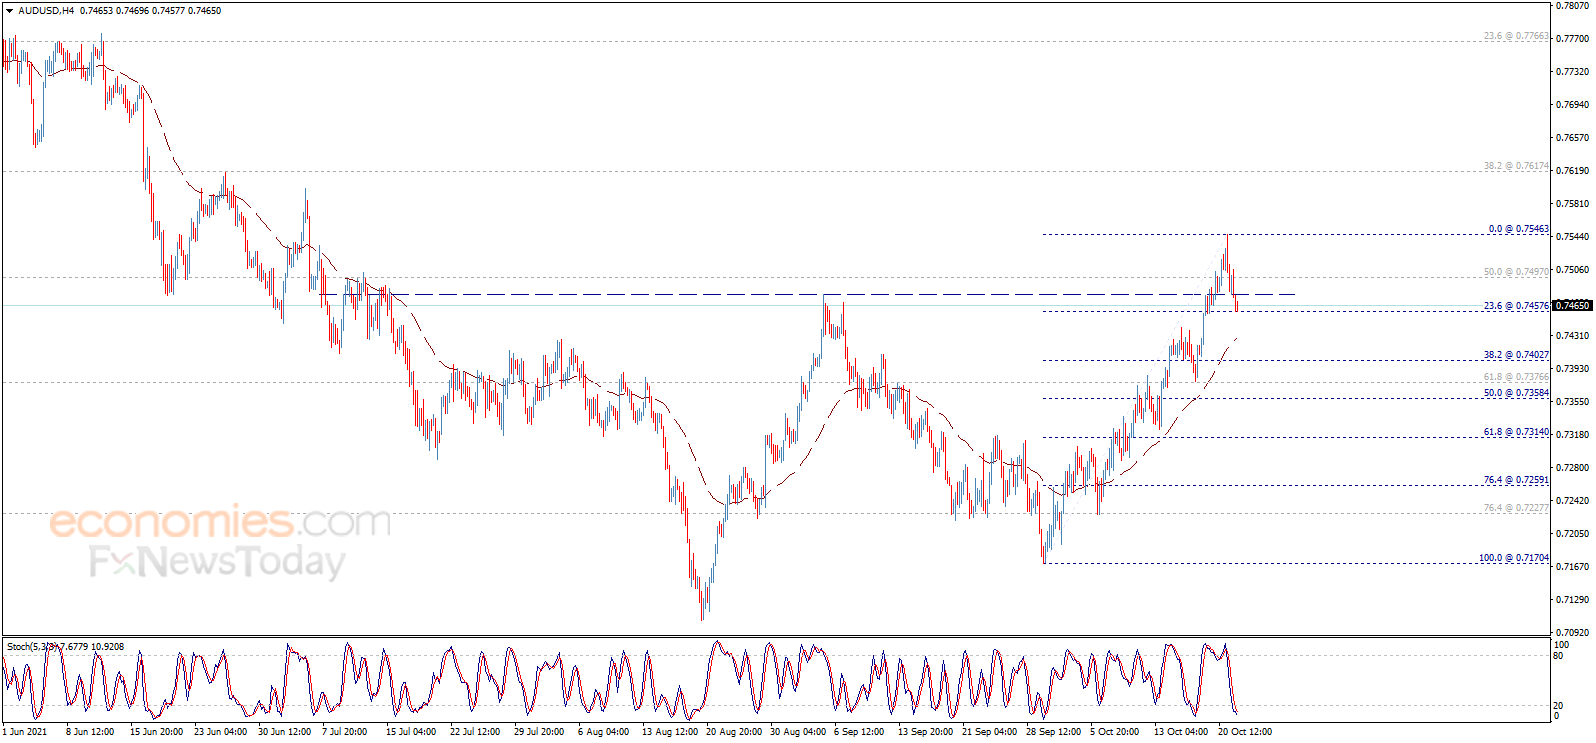Click price axis value 0.71670
The height and width of the screenshot is (743, 1596).
click(x=1574, y=567)
